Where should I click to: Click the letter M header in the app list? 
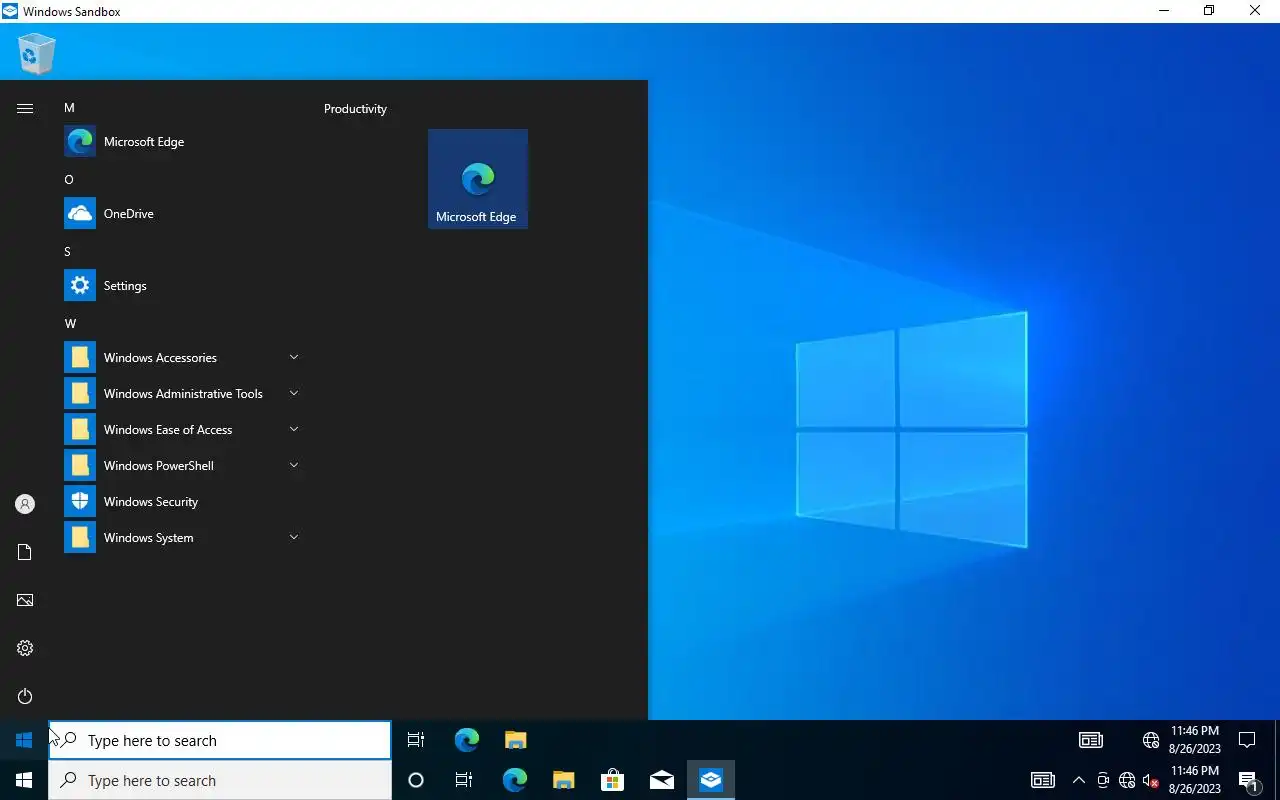click(69, 108)
